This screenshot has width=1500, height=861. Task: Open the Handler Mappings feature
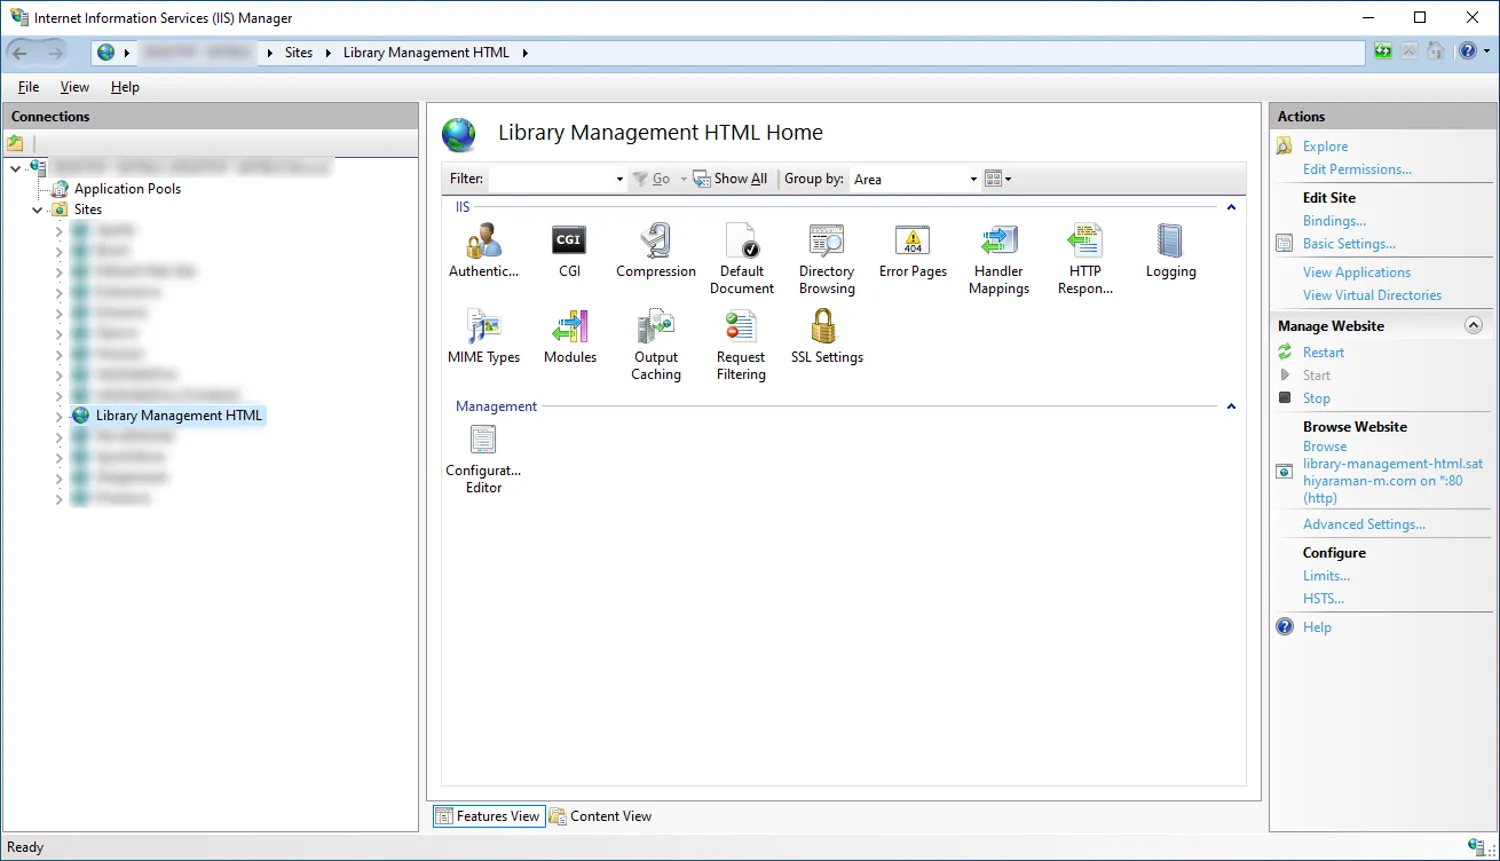point(999,259)
